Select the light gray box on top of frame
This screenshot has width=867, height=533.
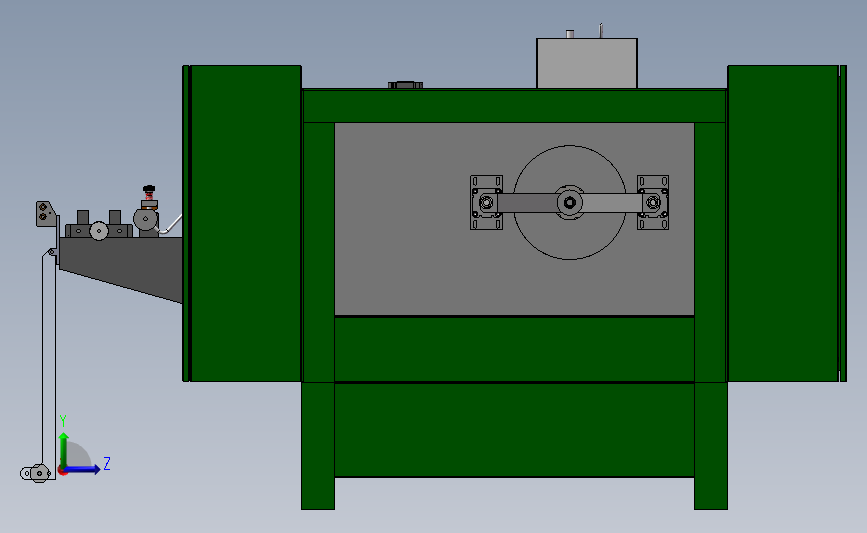587,63
